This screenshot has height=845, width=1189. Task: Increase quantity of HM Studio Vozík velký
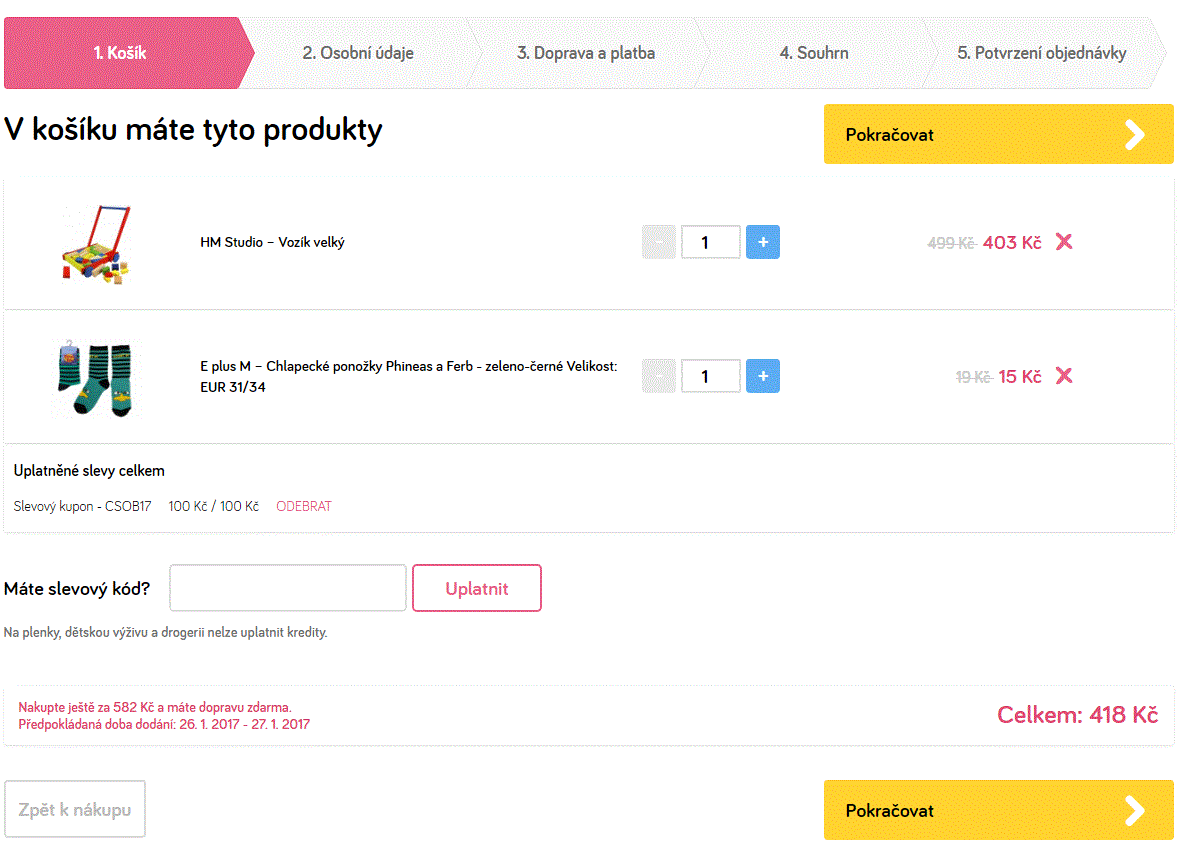tap(762, 242)
